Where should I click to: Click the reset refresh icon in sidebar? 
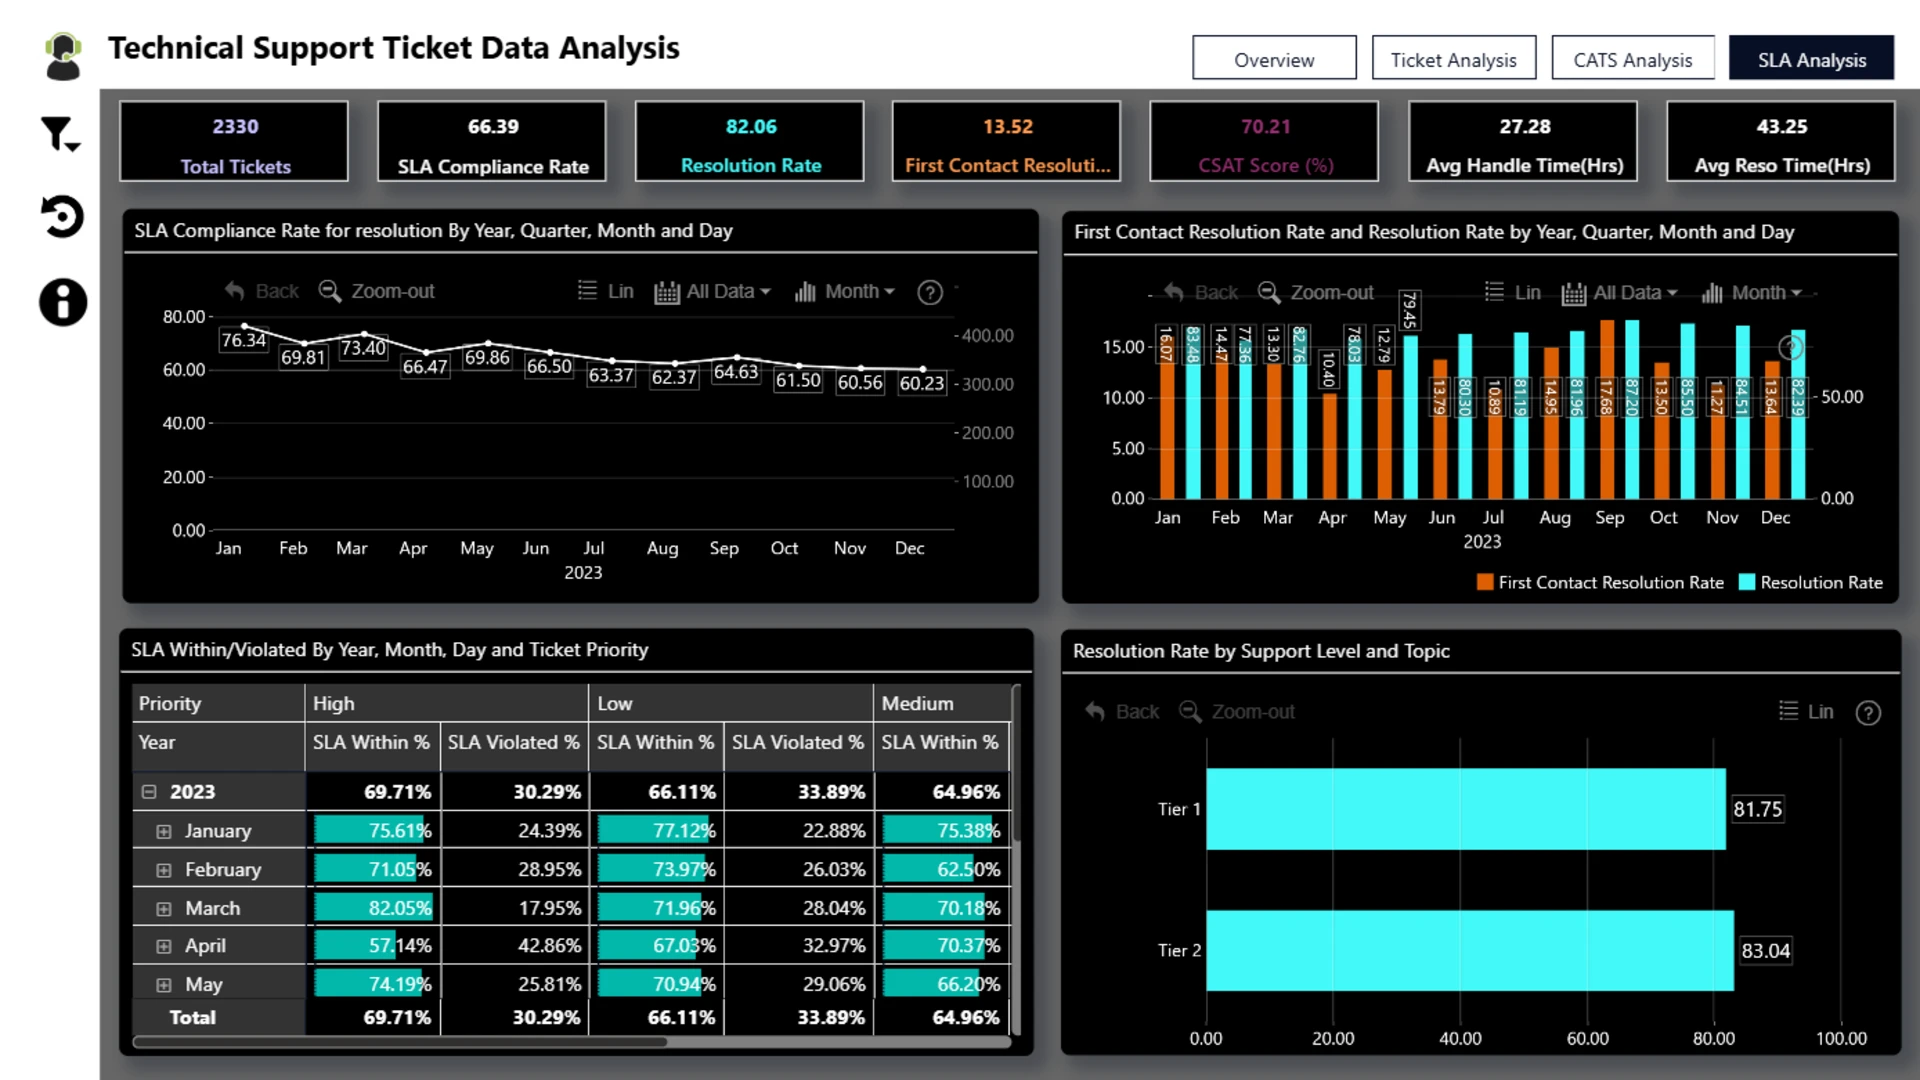pyautogui.click(x=62, y=216)
